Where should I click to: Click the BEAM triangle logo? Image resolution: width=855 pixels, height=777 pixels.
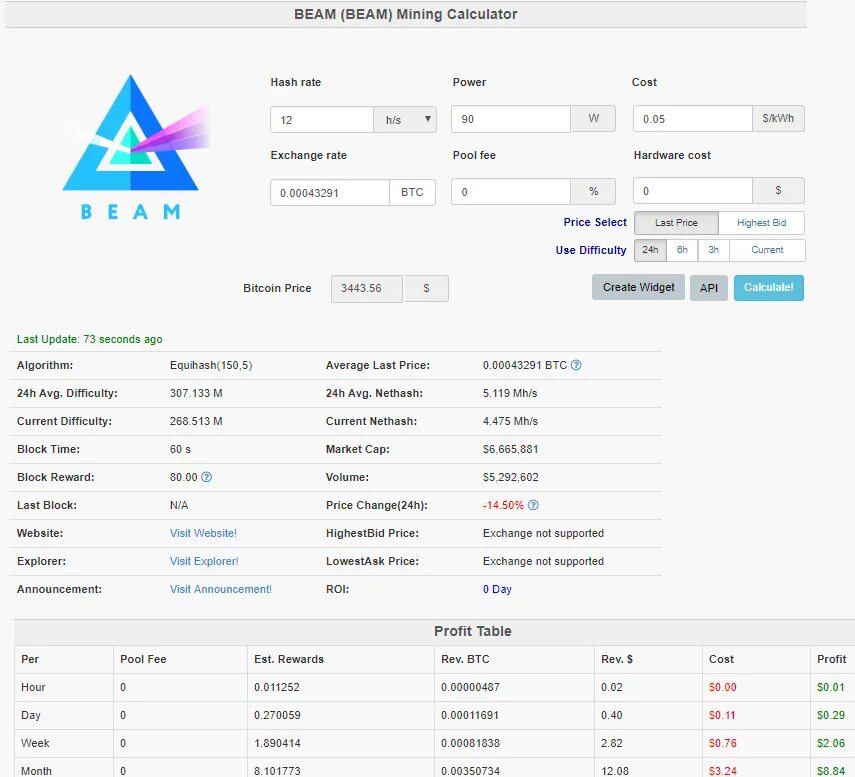pyautogui.click(x=131, y=147)
